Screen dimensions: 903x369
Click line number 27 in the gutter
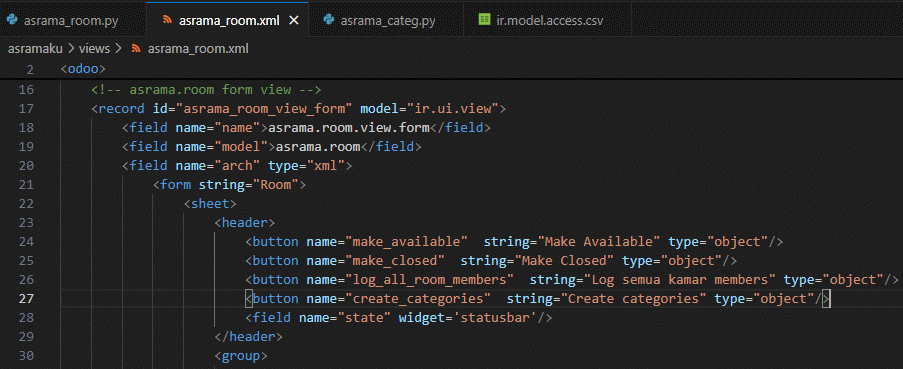pyautogui.click(x=27, y=298)
